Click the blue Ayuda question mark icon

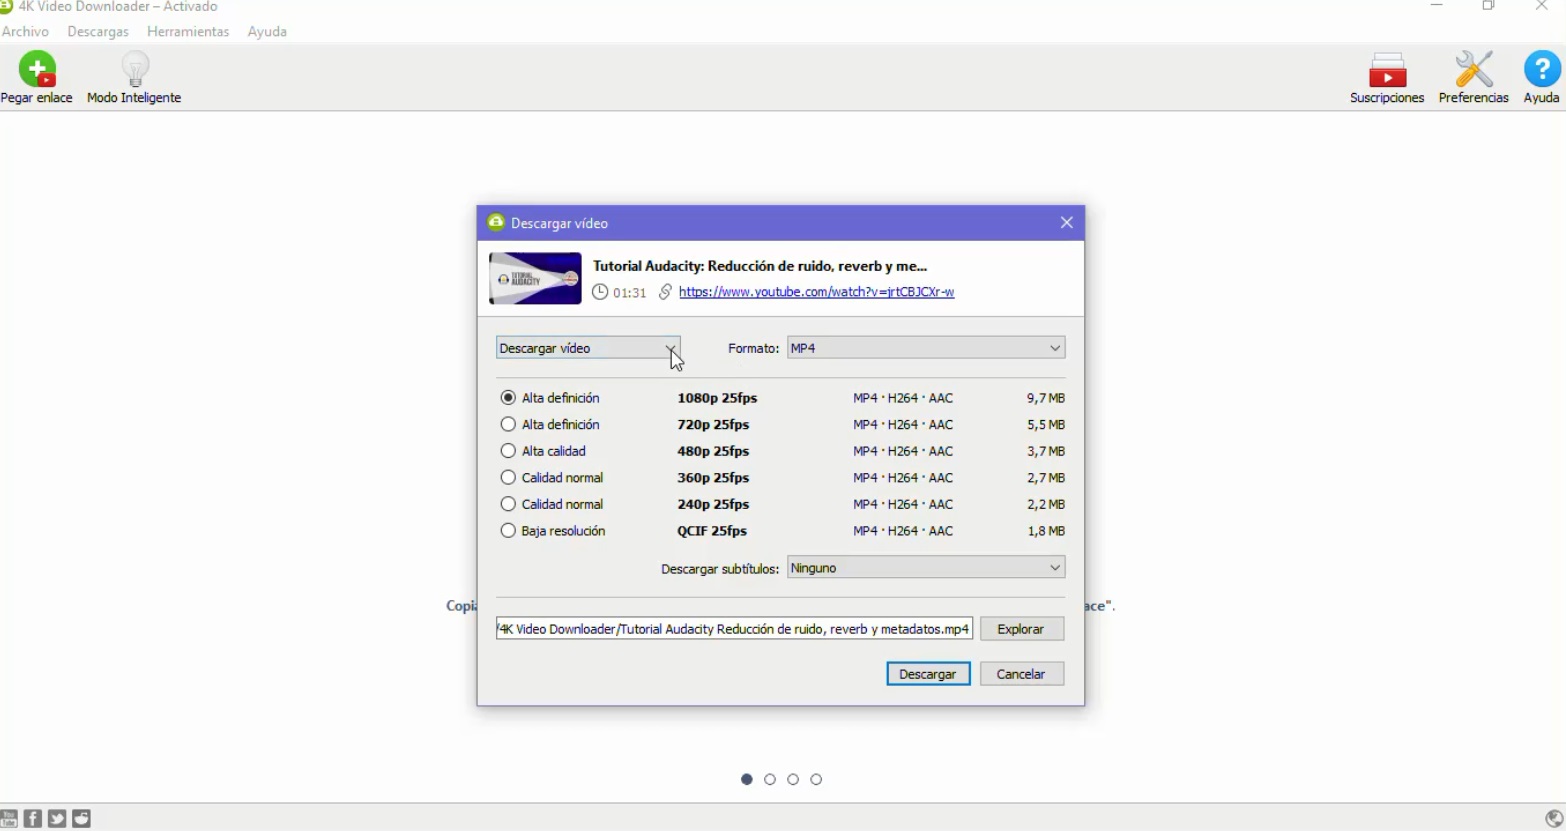tap(1541, 70)
